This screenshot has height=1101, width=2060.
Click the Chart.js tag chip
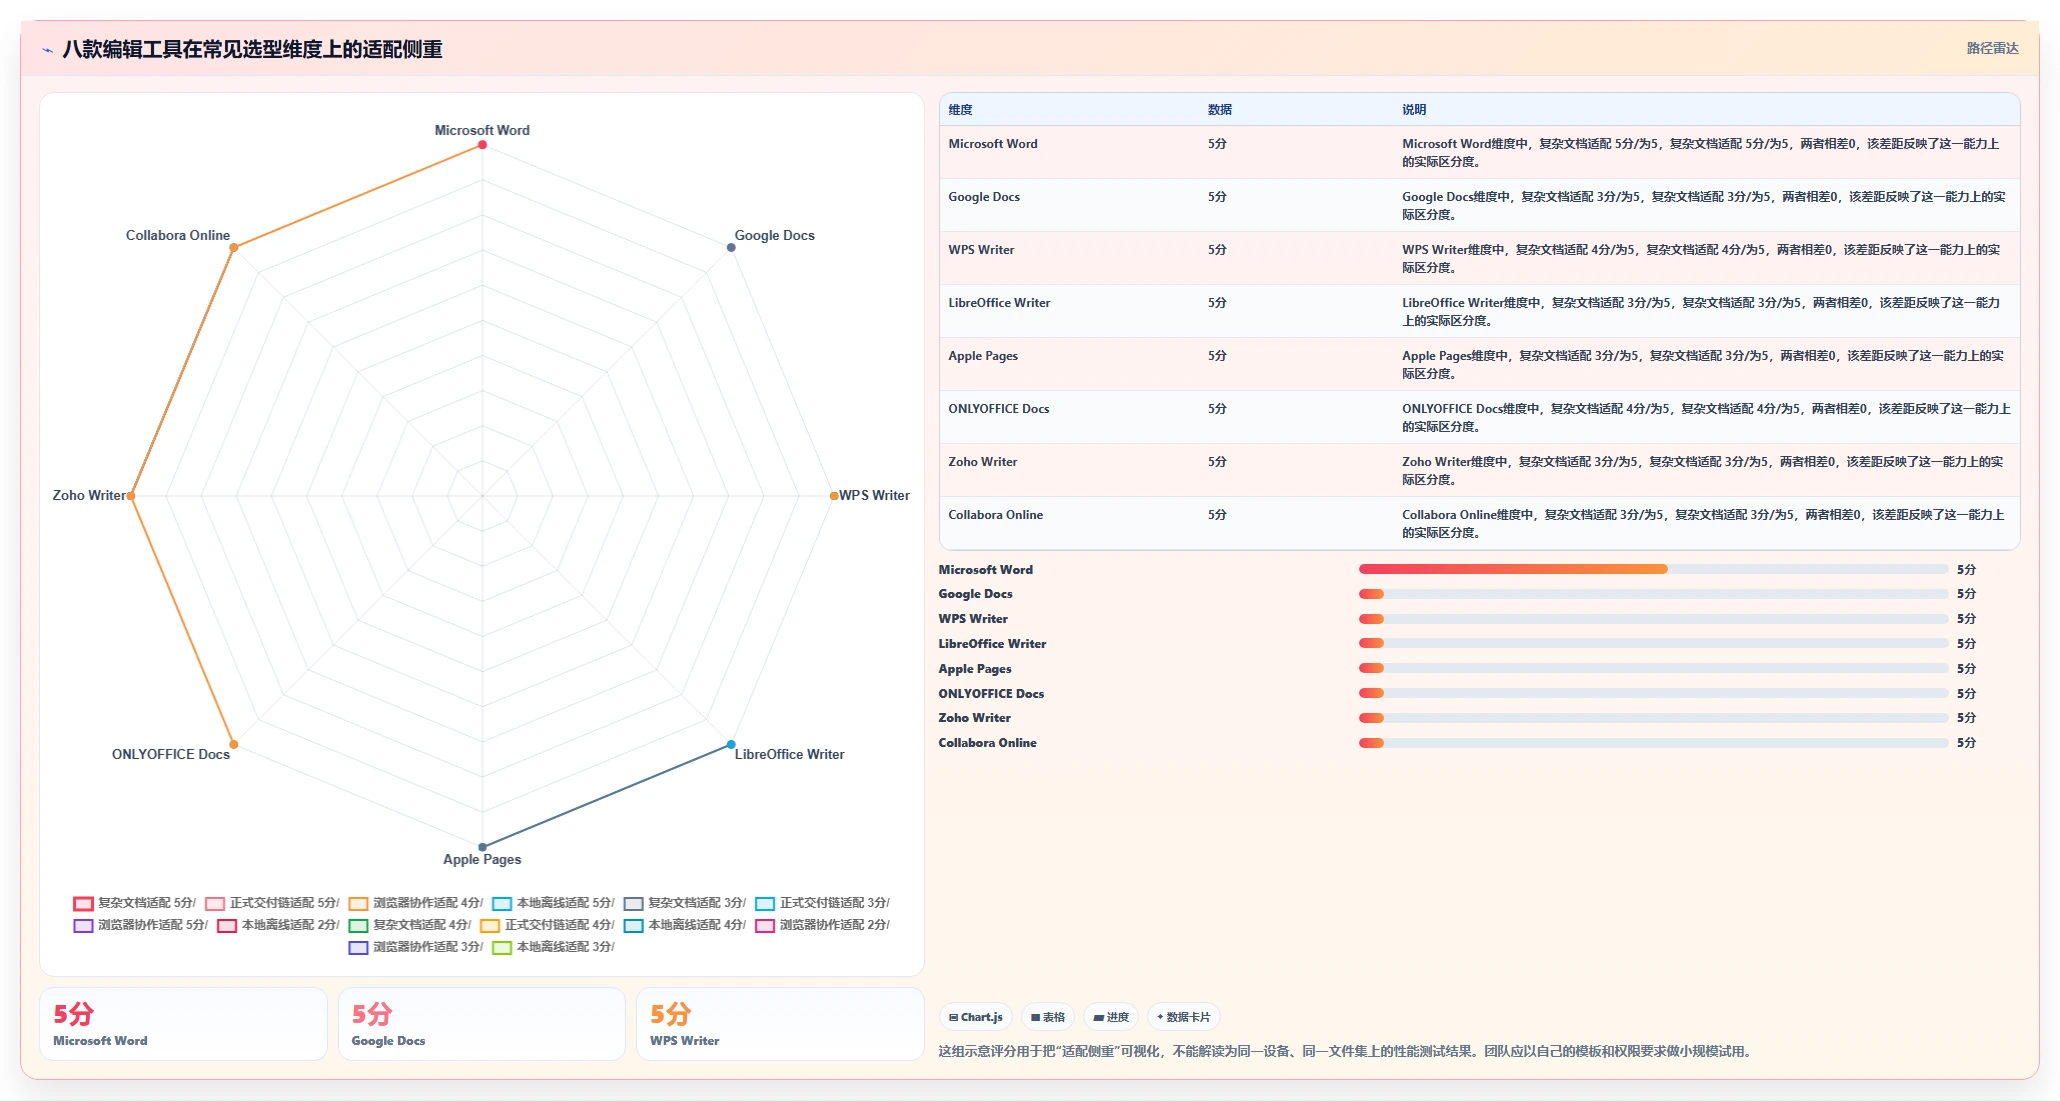(975, 1017)
